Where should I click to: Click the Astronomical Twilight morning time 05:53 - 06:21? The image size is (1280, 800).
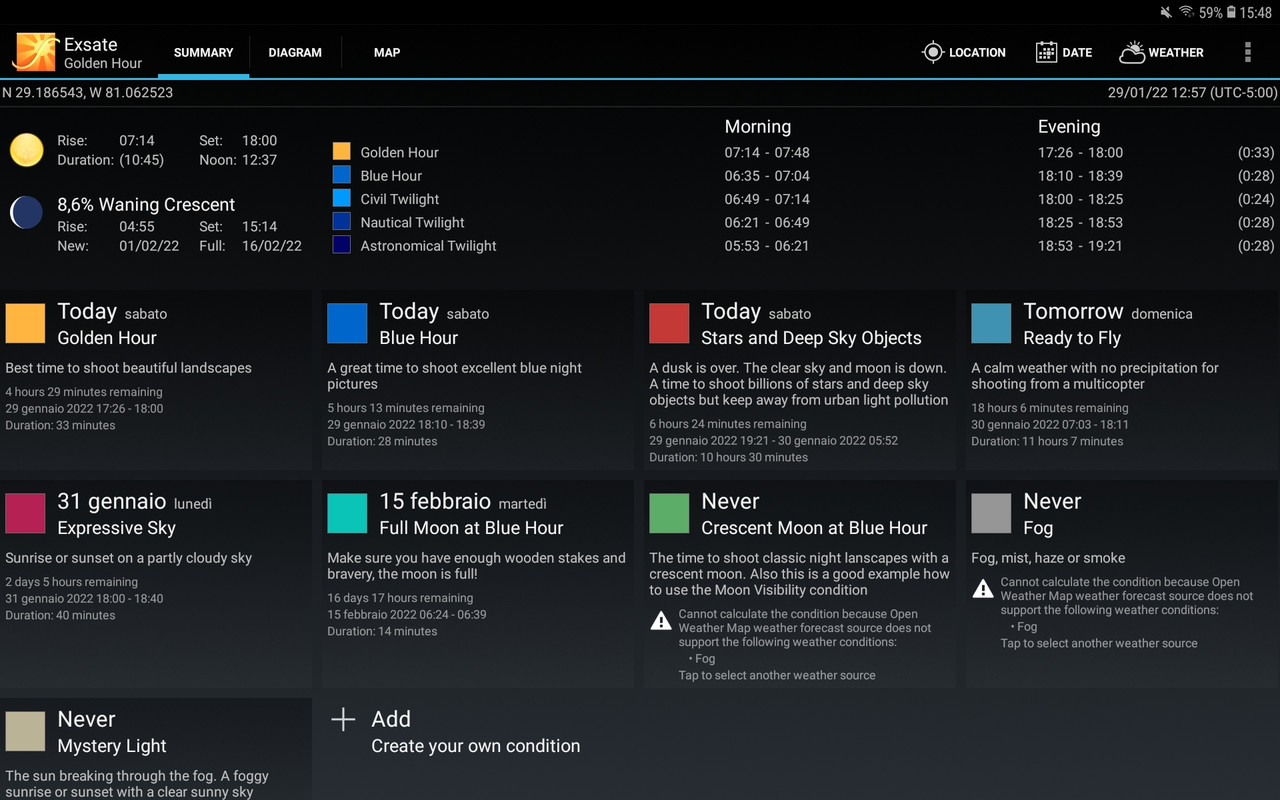767,246
